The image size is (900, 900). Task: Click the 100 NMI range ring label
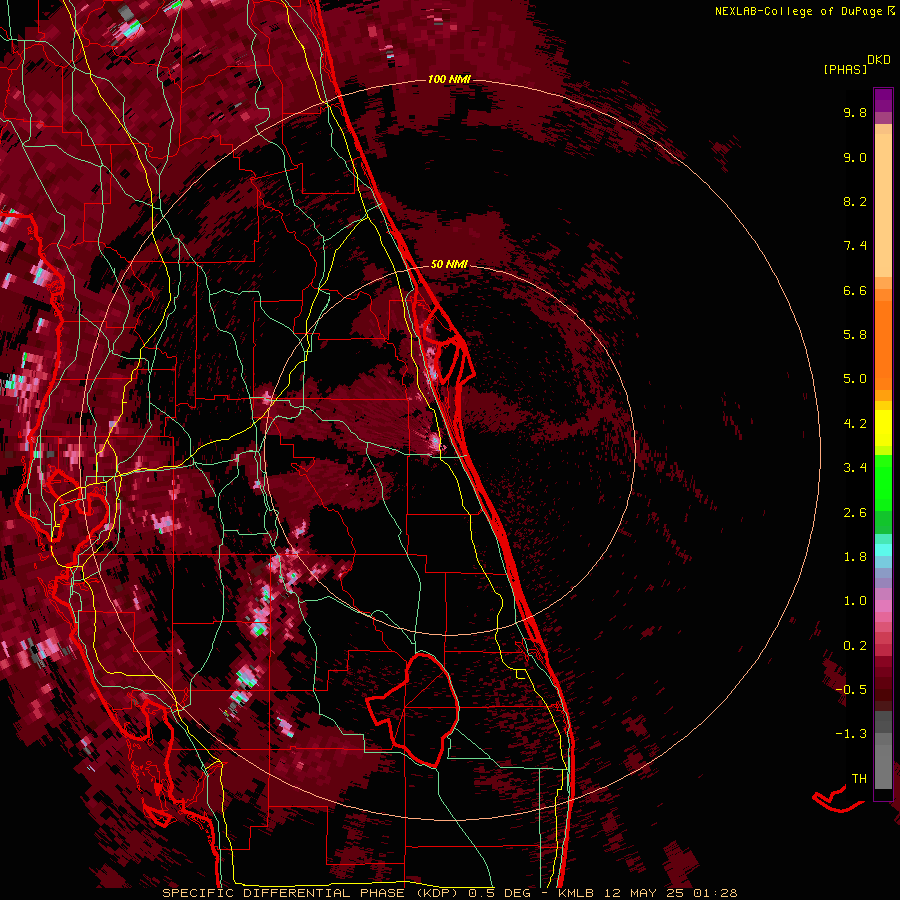pyautogui.click(x=449, y=79)
